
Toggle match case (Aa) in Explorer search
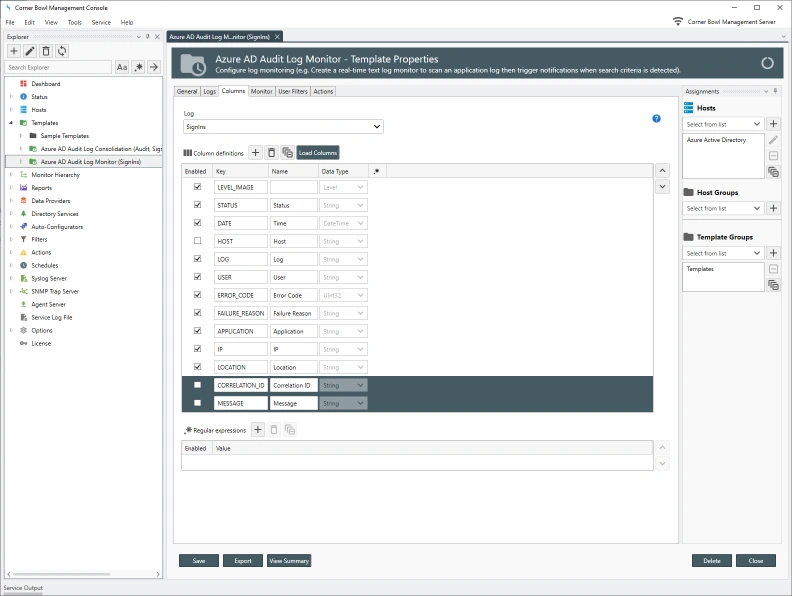click(x=122, y=67)
